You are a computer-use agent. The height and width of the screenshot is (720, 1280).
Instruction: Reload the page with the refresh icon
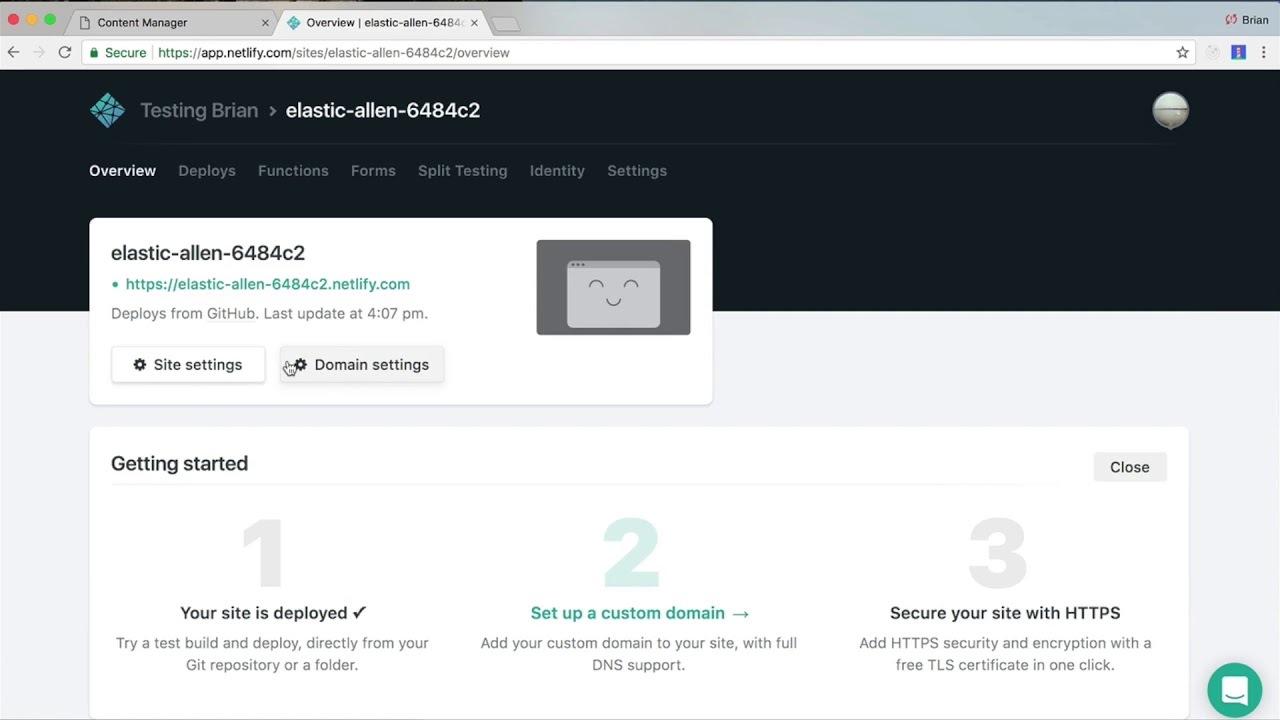[65, 52]
